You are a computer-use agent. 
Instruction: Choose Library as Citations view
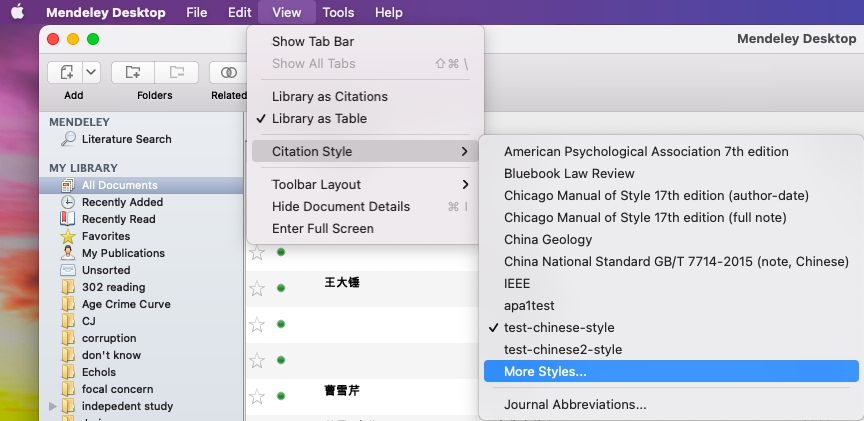(x=365, y=96)
